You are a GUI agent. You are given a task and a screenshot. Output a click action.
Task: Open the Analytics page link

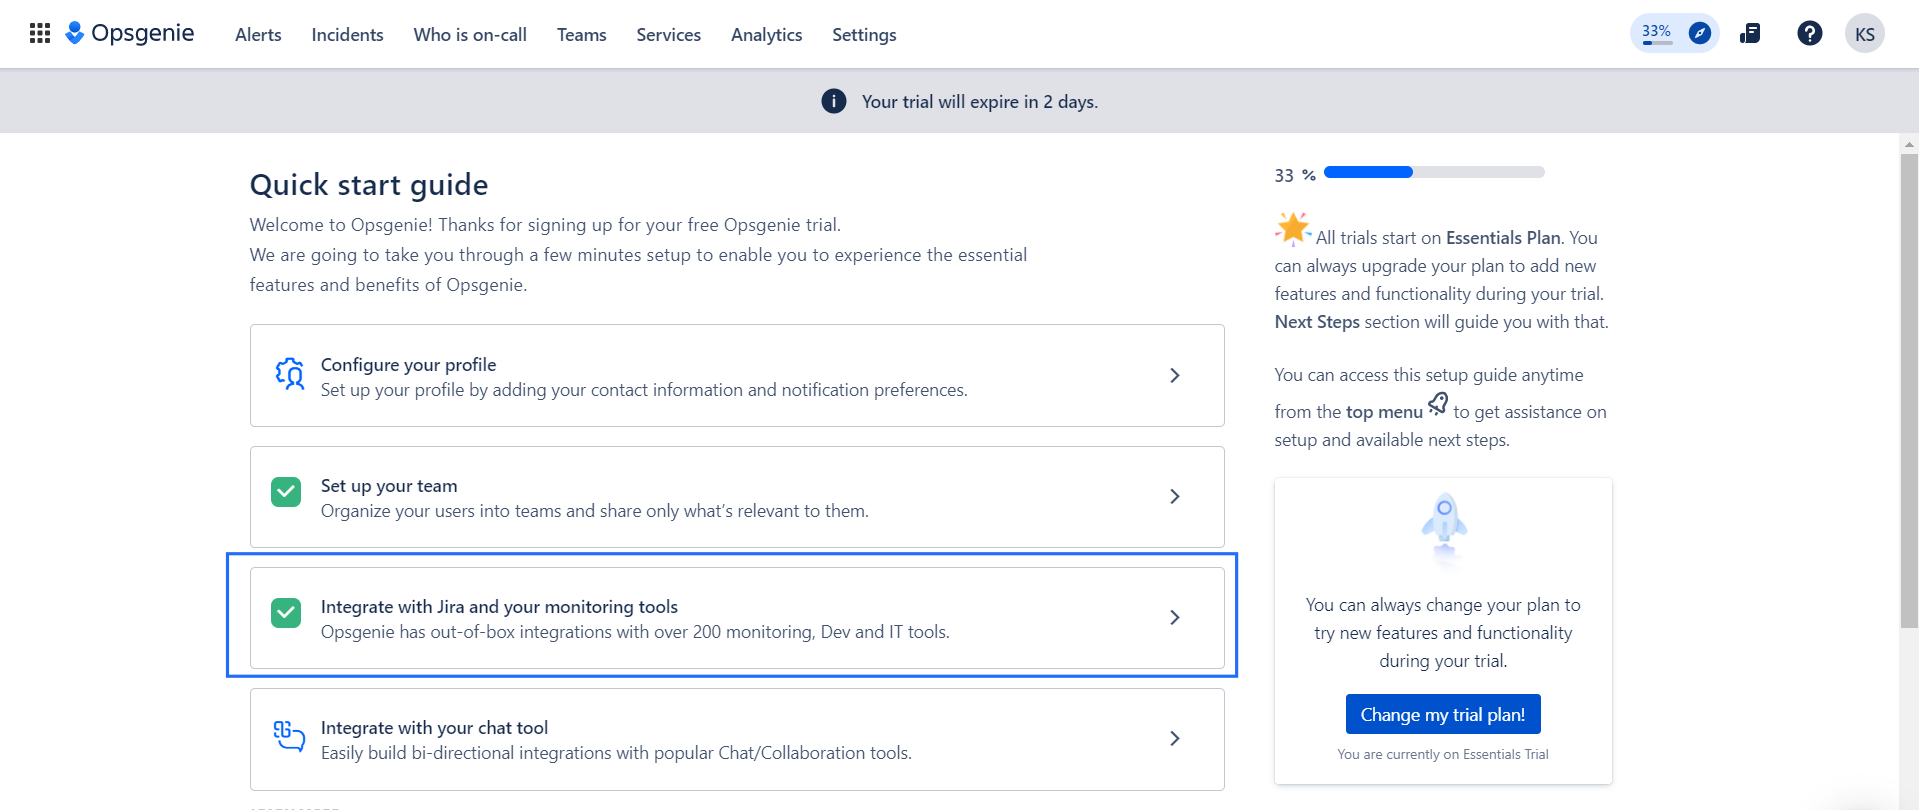coord(766,35)
